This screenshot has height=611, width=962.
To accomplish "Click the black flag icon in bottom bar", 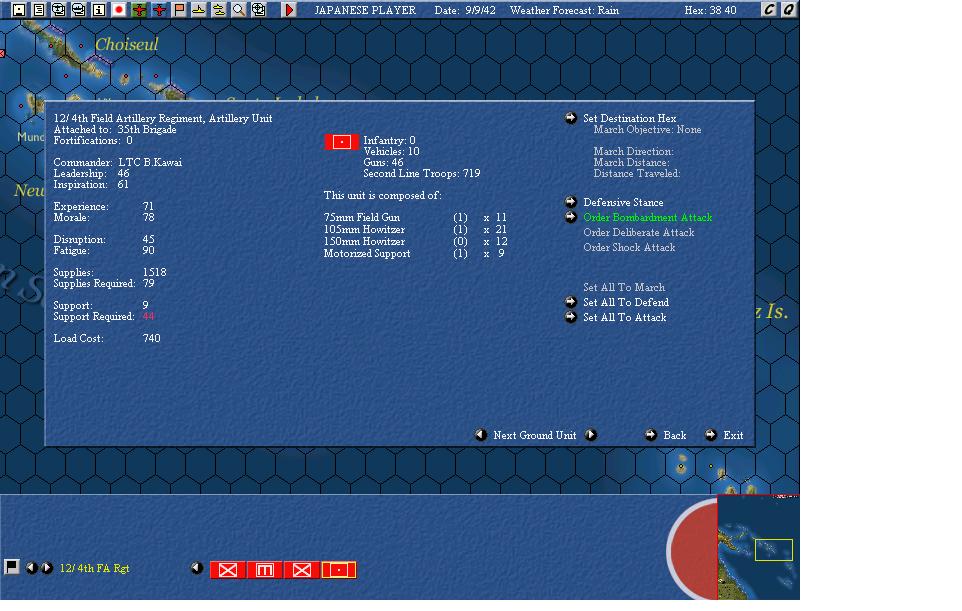I will pyautogui.click(x=12, y=567).
